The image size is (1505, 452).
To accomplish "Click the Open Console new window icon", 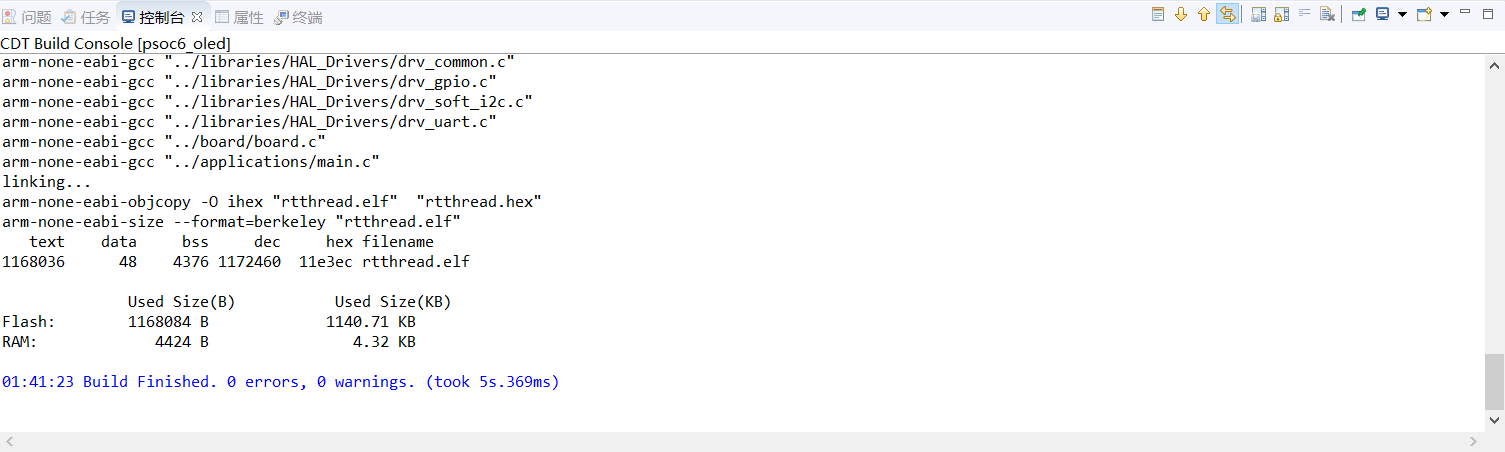I will (1424, 15).
